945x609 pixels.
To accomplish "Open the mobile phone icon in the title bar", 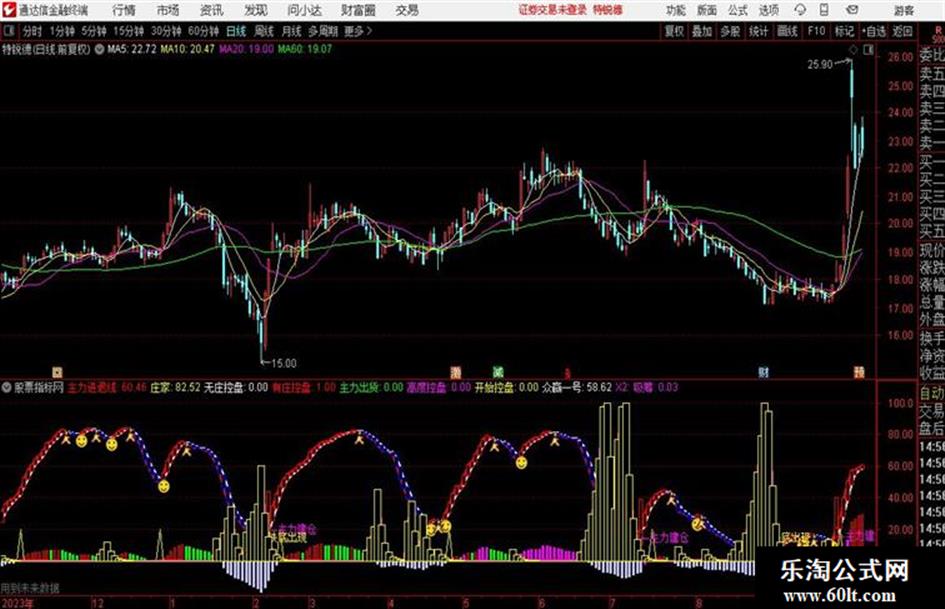I will click(x=824, y=10).
